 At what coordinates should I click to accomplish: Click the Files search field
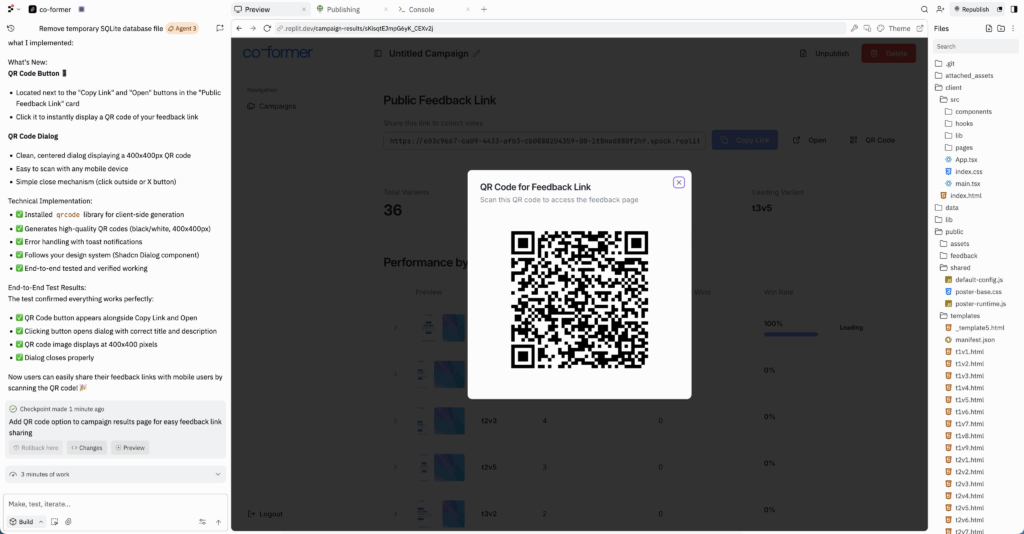click(x=975, y=46)
